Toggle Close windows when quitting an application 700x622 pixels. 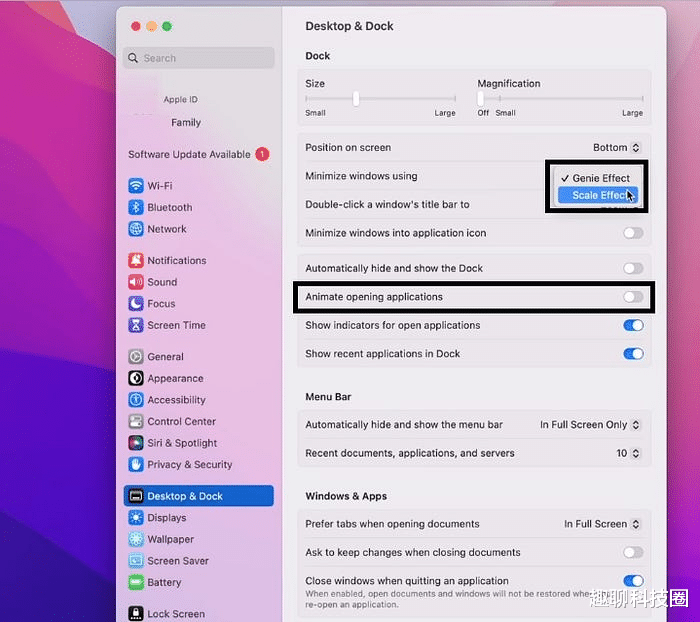[x=633, y=580]
